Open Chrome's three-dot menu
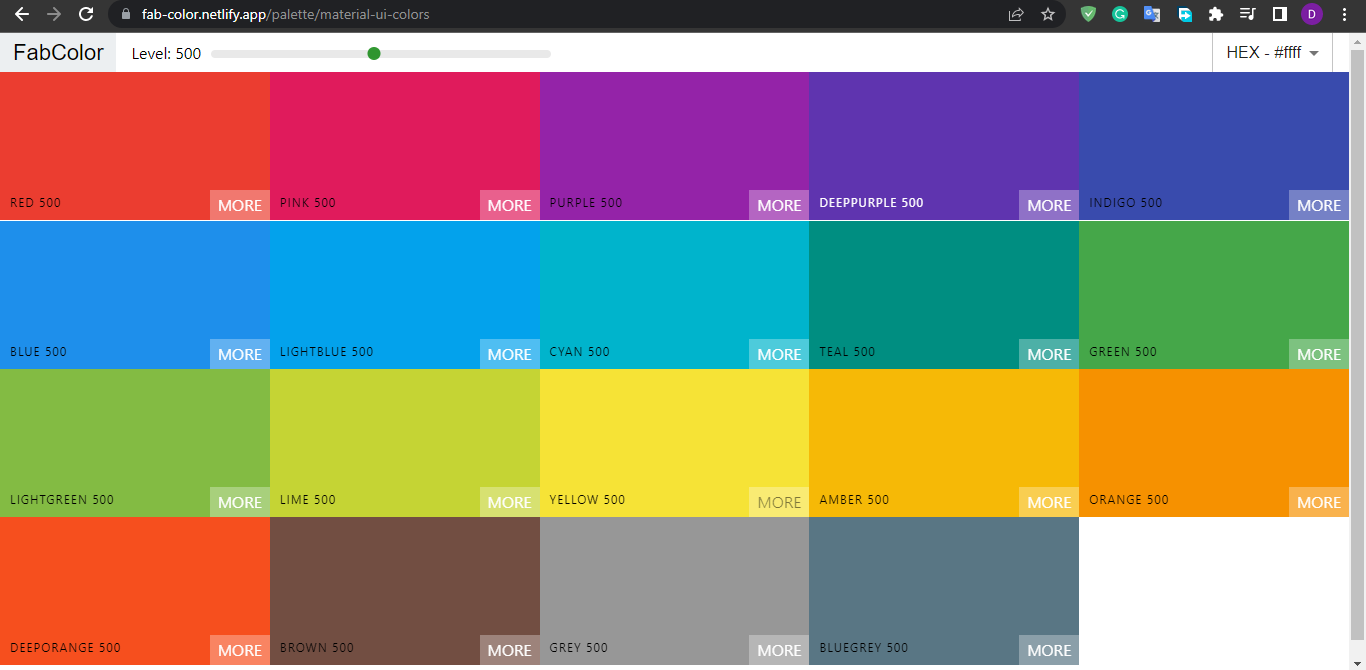The width and height of the screenshot is (1366, 670). 1343,14
